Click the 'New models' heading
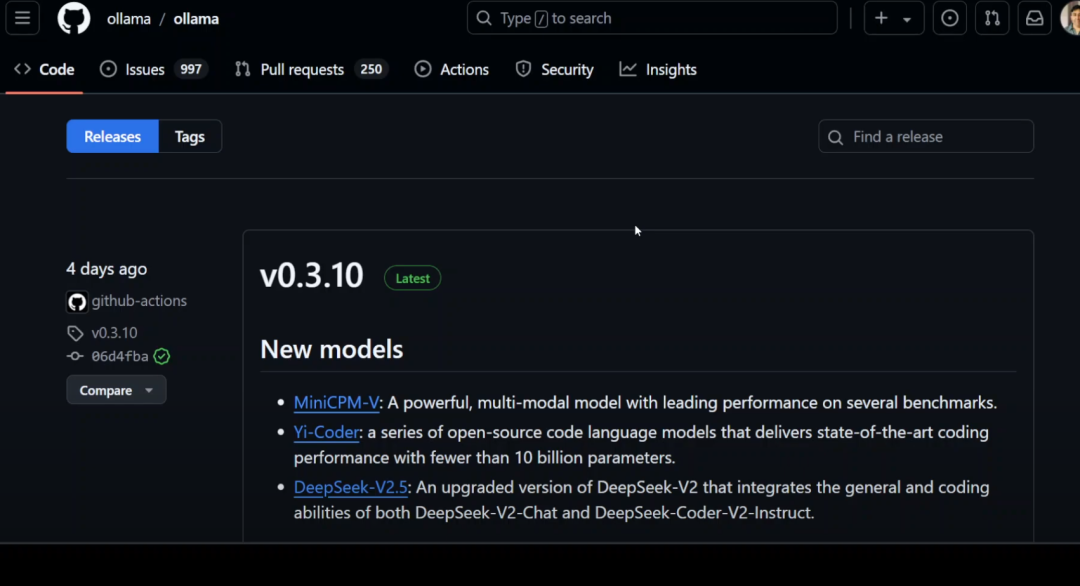1080x586 pixels. point(332,349)
